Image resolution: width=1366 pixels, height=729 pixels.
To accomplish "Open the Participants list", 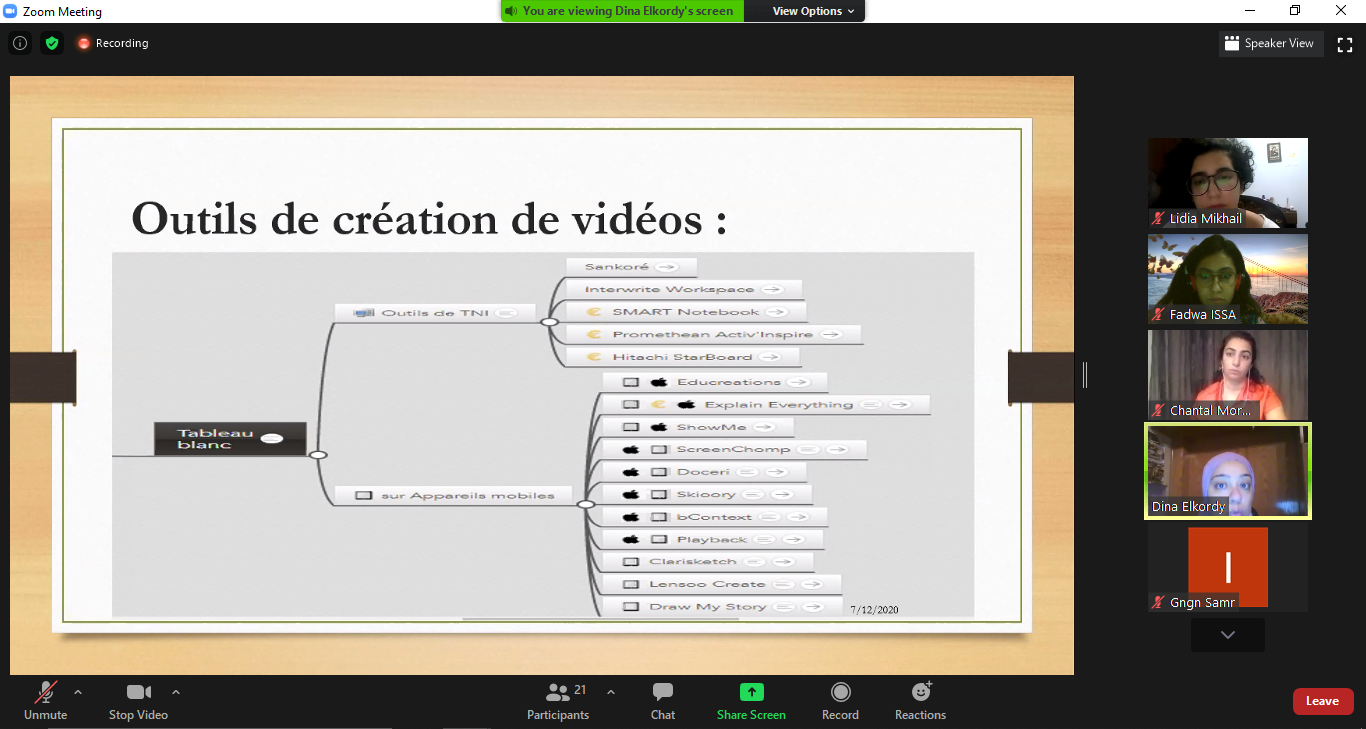I will click(x=558, y=701).
